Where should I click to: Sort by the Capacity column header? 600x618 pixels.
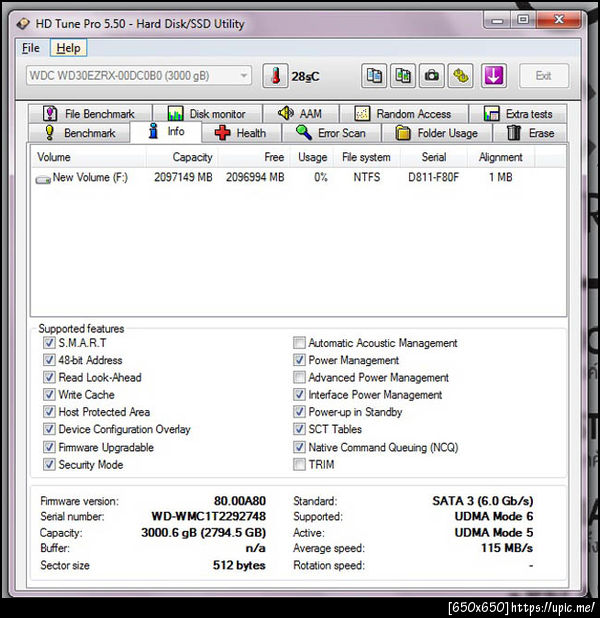(x=182, y=157)
